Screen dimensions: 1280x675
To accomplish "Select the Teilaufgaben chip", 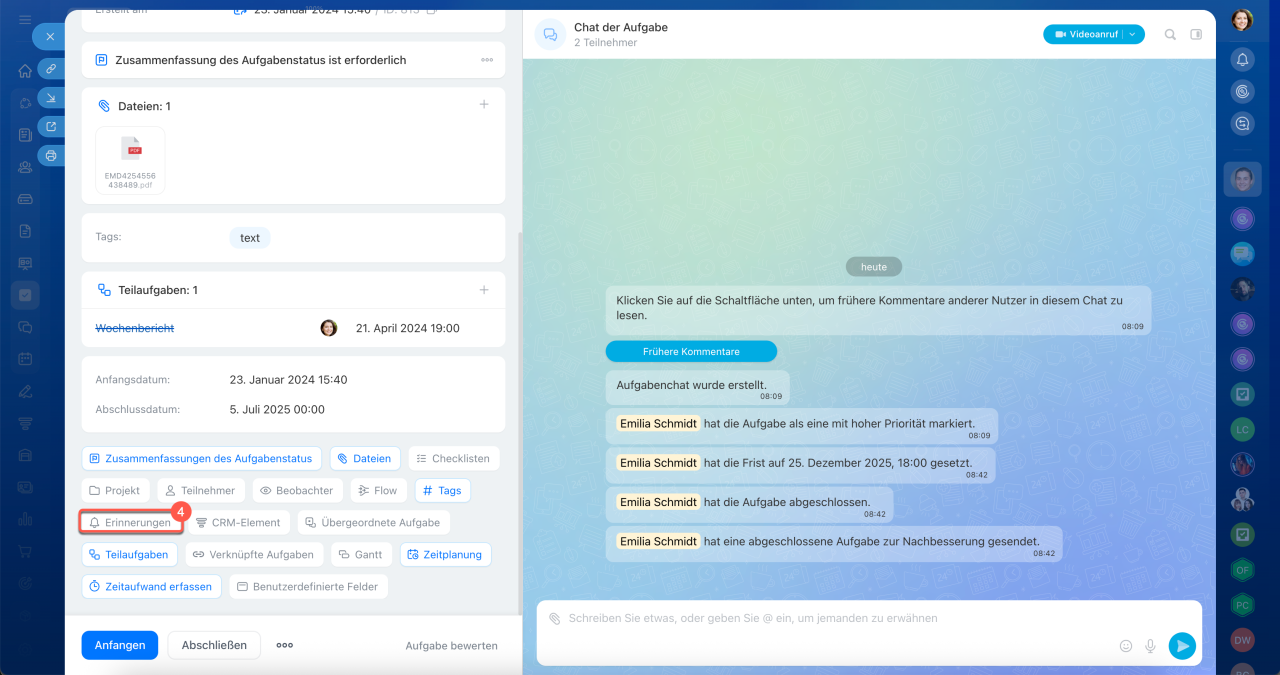I will [130, 554].
